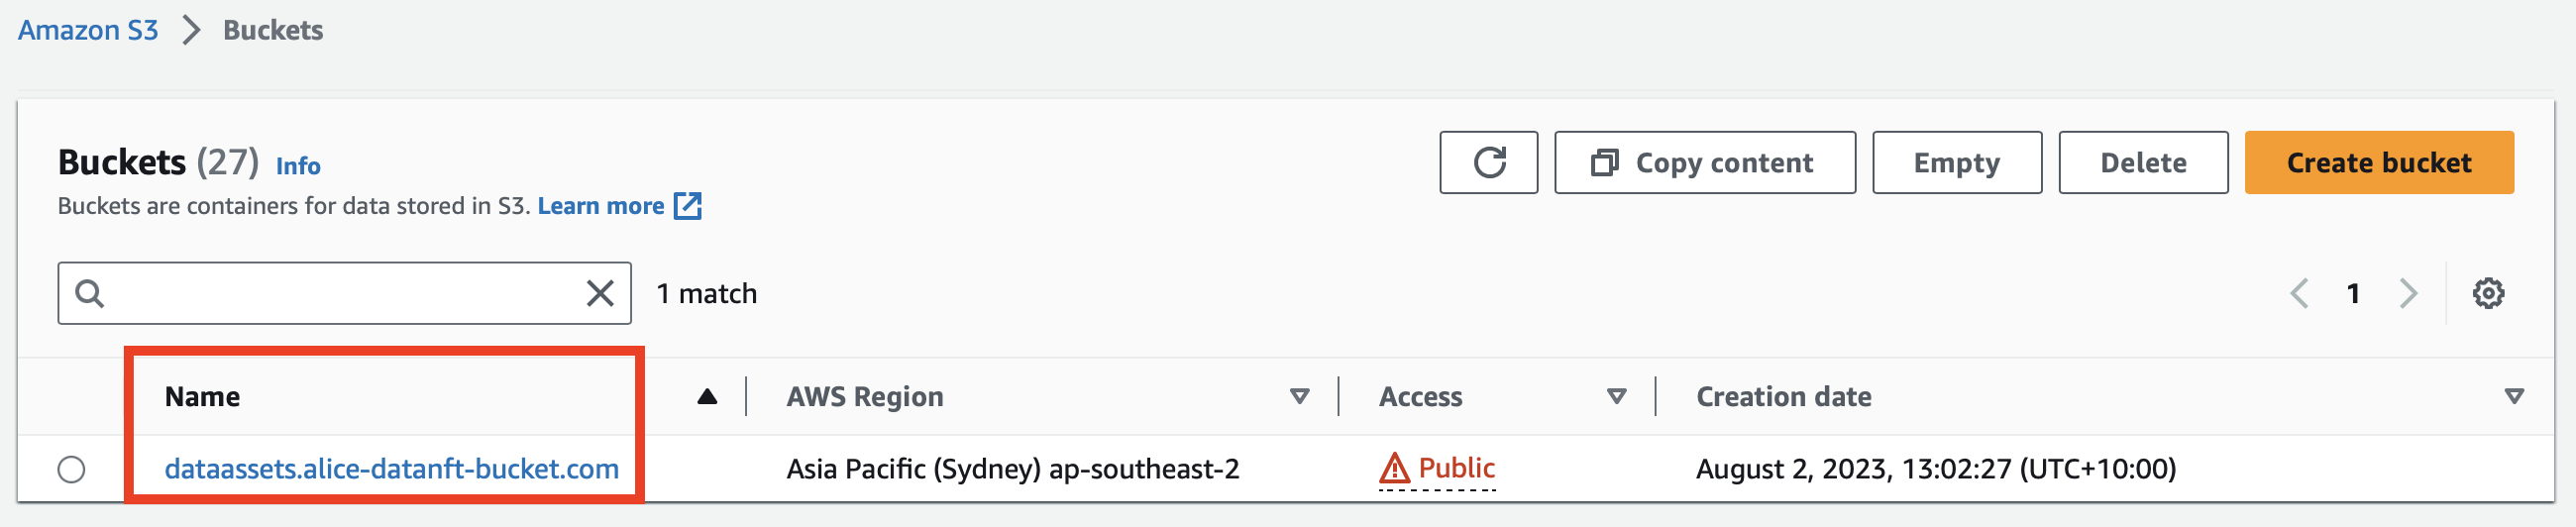Click the Buckets breadcrumb item
Viewport: 2576px width, 527px height.
273,30
